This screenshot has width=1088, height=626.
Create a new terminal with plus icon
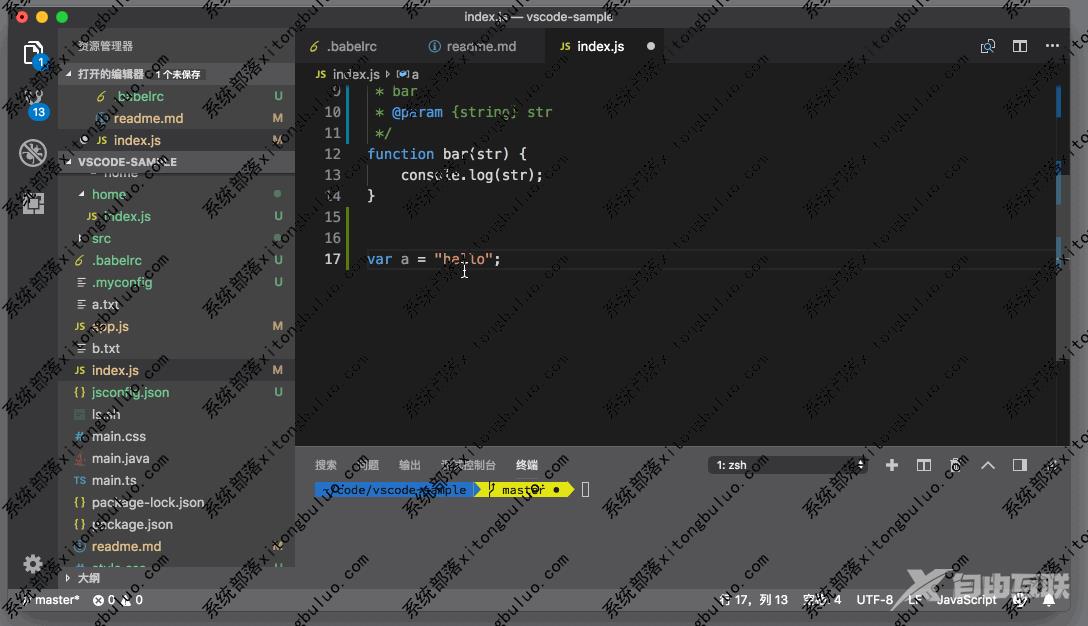(892, 465)
